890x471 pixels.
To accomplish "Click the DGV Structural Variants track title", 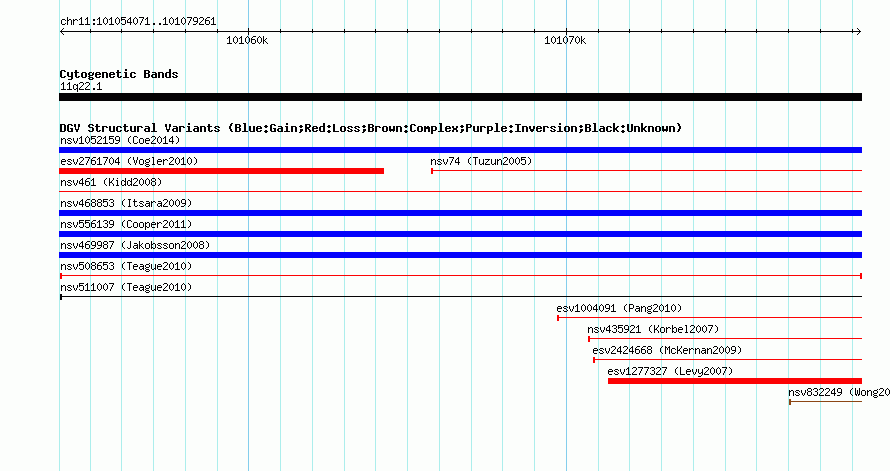I will pyautogui.click(x=371, y=128).
